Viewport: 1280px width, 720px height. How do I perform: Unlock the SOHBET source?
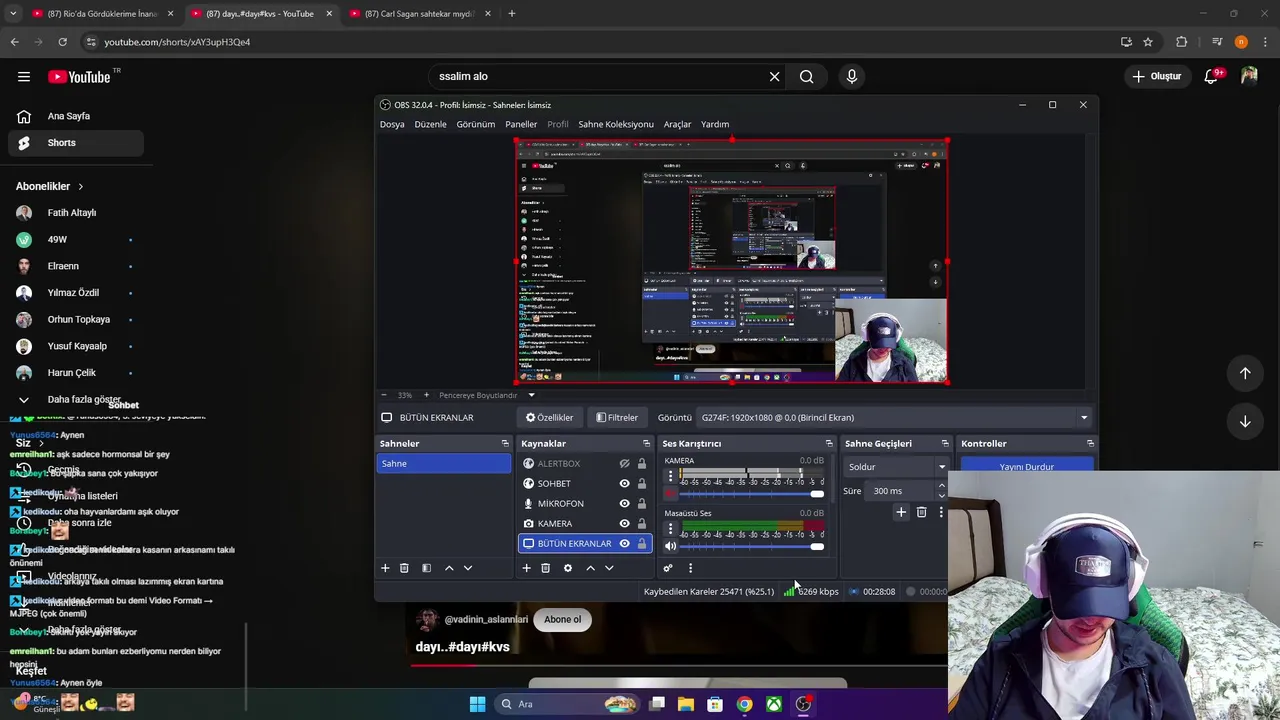[x=642, y=484]
